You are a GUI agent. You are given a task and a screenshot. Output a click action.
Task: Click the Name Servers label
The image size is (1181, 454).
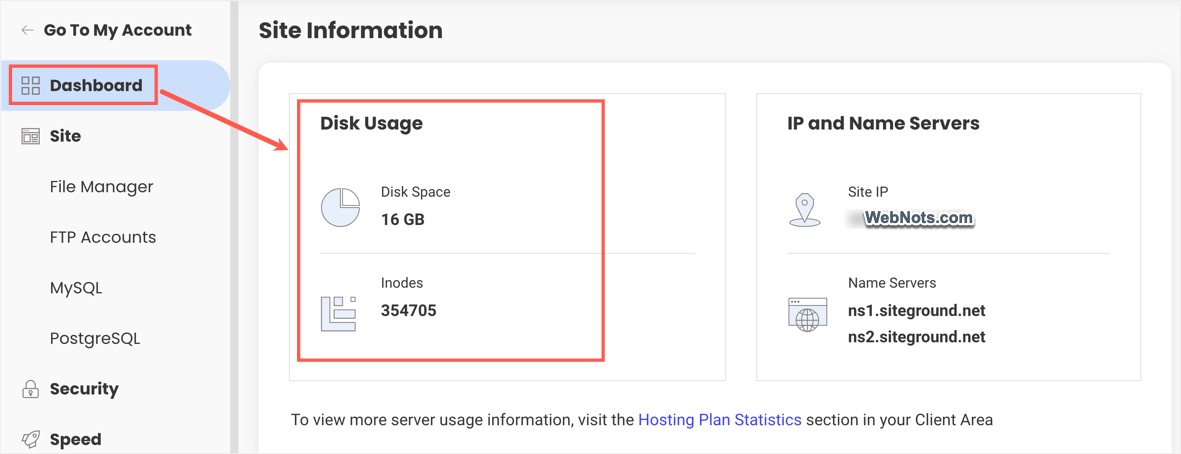[892, 283]
